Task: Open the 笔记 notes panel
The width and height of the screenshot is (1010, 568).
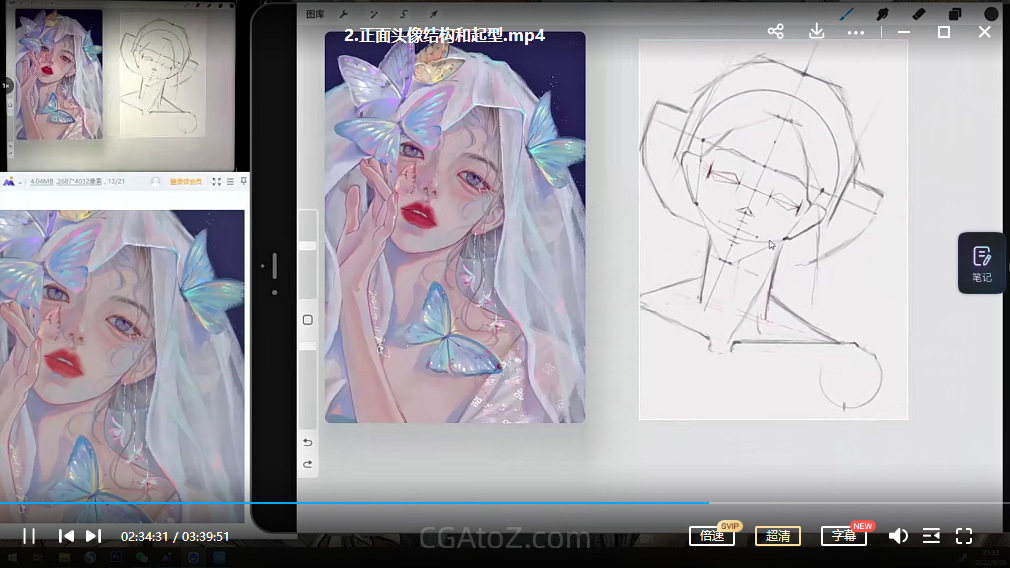Action: click(x=981, y=263)
